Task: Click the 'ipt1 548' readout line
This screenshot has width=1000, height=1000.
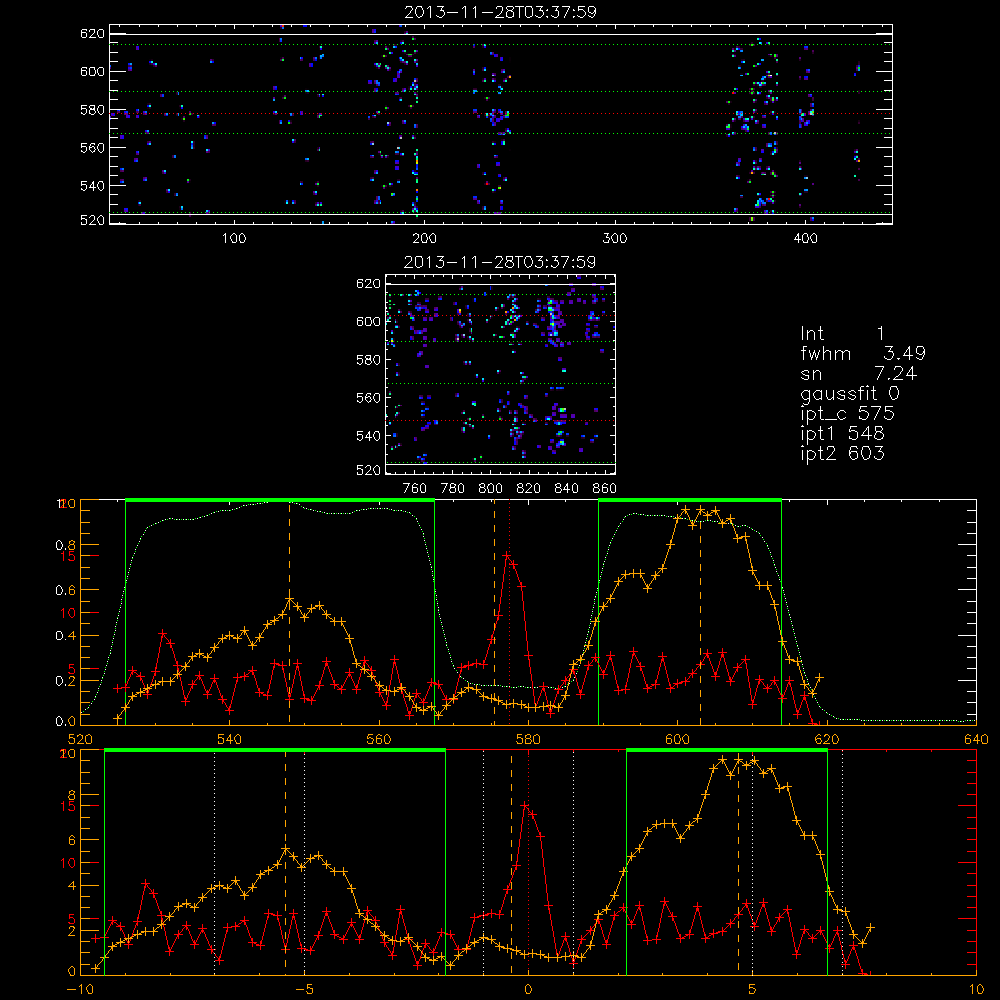Action: coord(842,434)
